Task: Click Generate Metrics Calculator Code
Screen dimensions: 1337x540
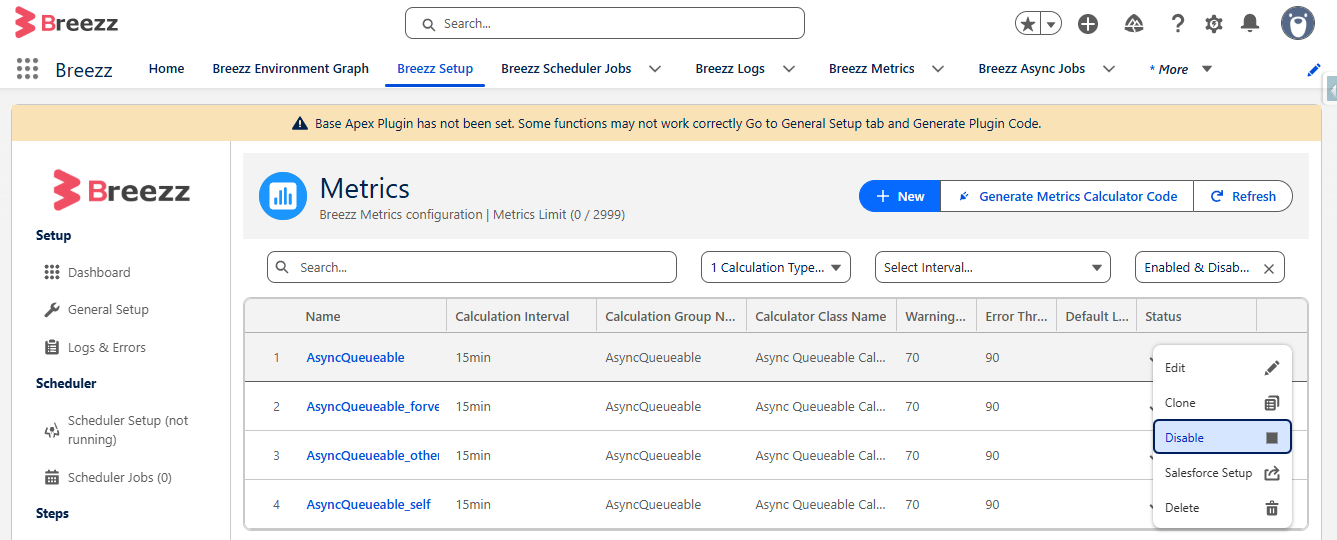Action: click(1067, 196)
